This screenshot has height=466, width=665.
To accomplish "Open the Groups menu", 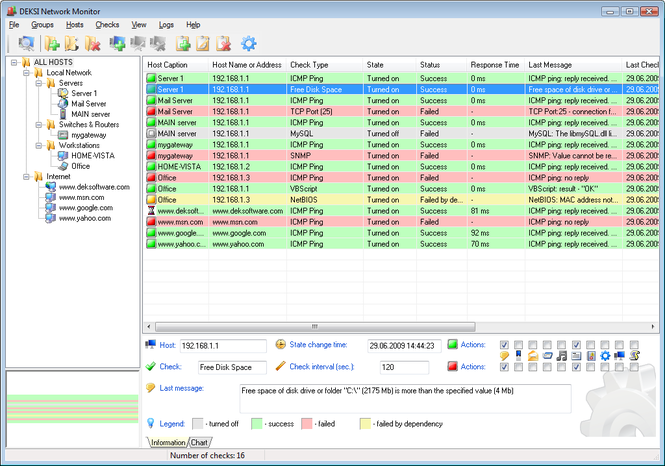I will pyautogui.click(x=42, y=25).
